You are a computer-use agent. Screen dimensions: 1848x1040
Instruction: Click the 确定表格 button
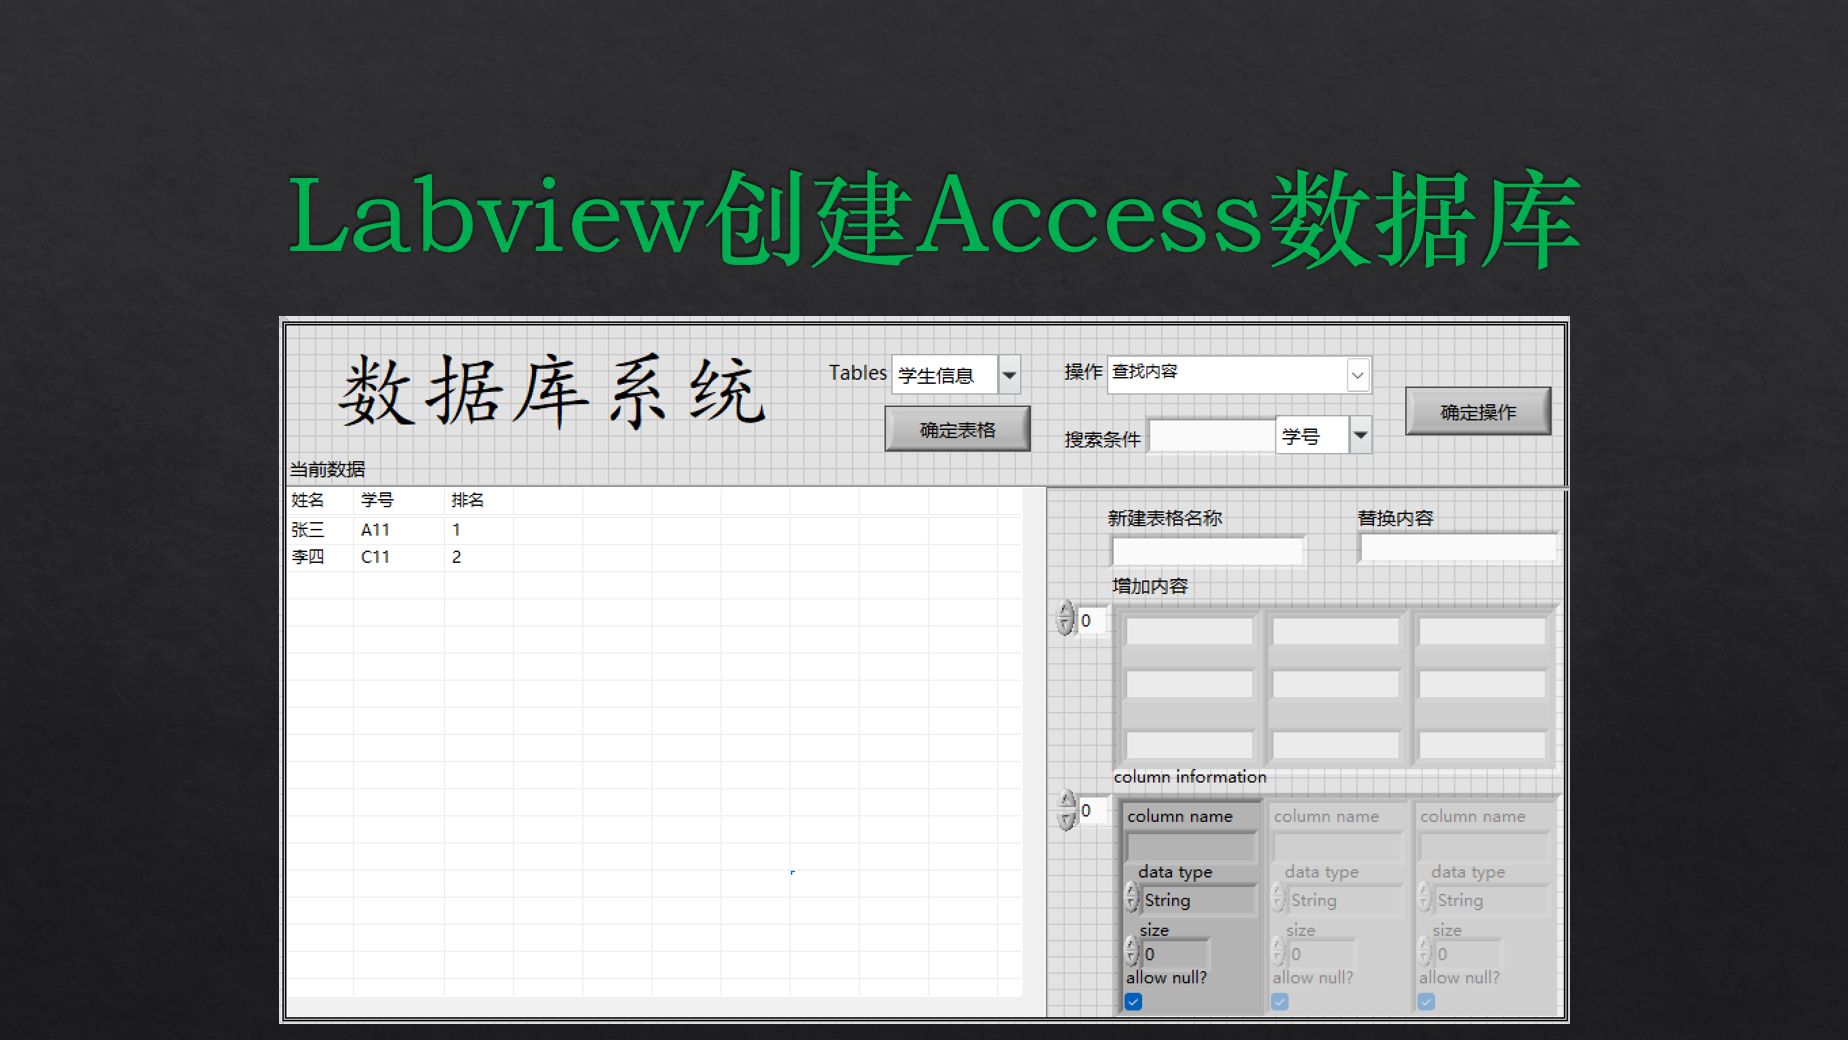coord(957,429)
